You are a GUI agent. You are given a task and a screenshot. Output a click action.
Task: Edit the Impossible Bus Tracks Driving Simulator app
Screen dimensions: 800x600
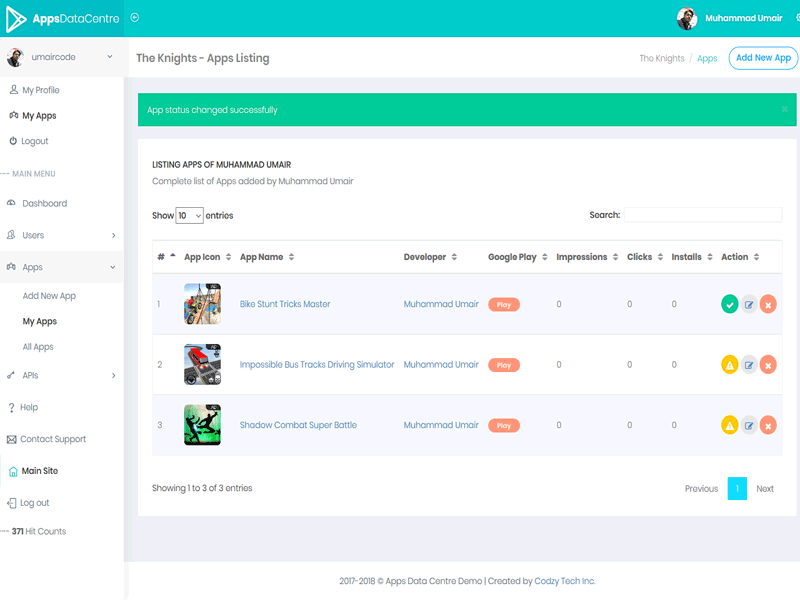[749, 365]
